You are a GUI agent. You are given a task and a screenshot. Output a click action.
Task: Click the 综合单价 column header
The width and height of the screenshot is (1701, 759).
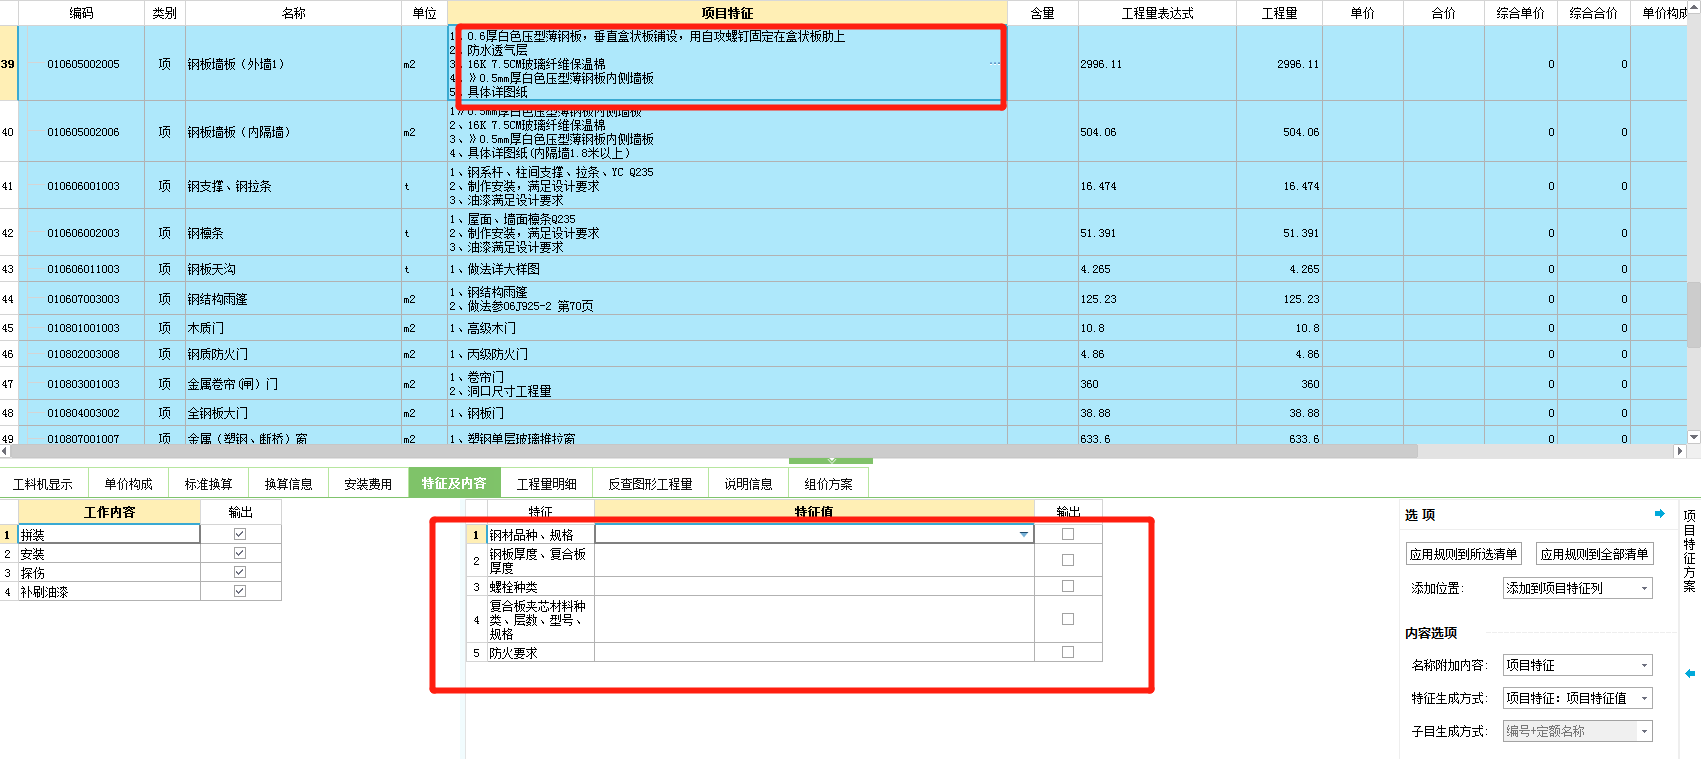[x=1521, y=13]
